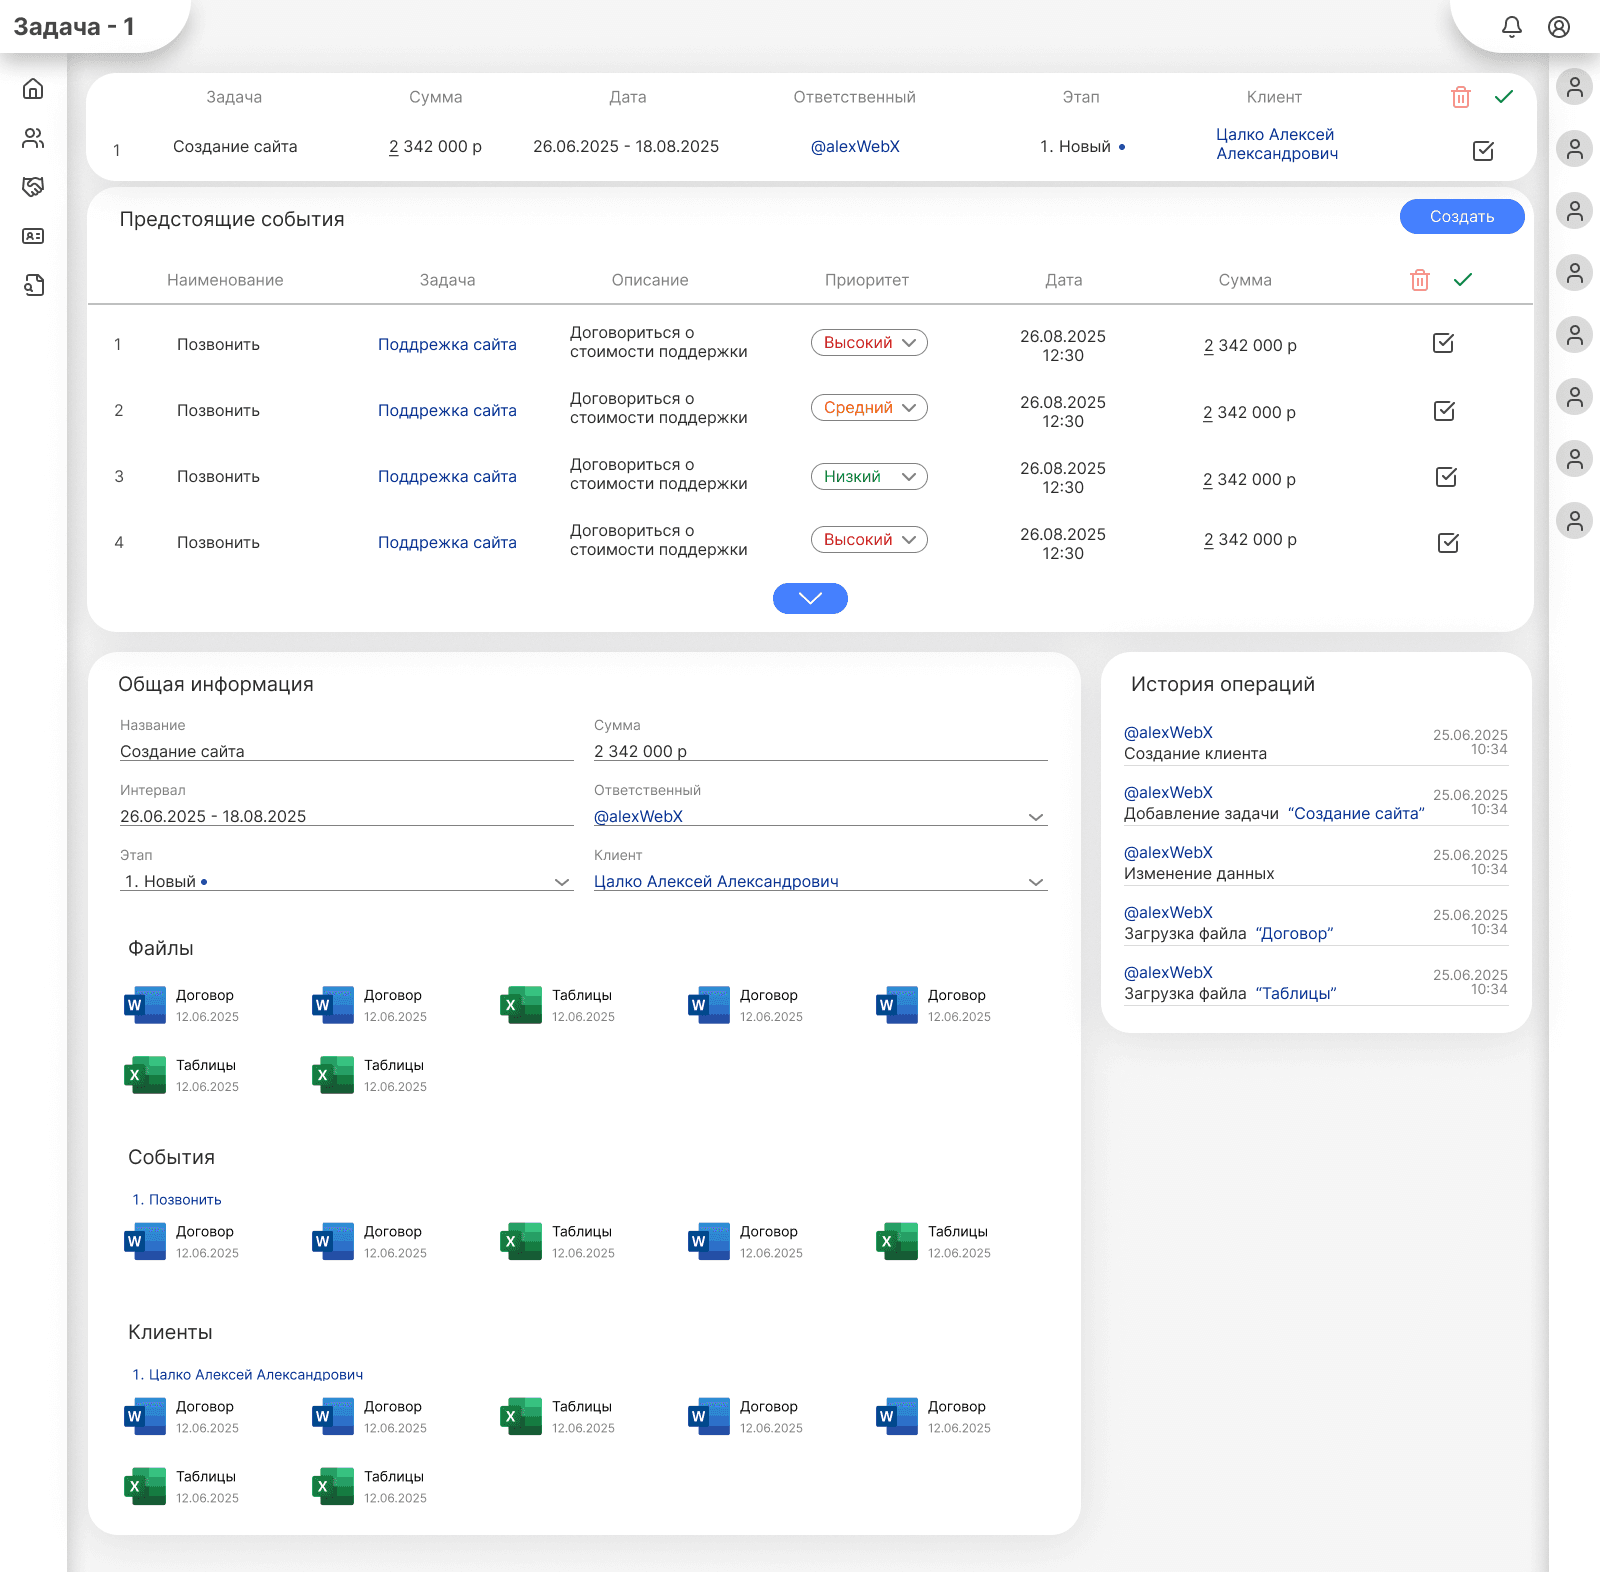
Task: Expand more events with blue chevron button
Action: 810,598
